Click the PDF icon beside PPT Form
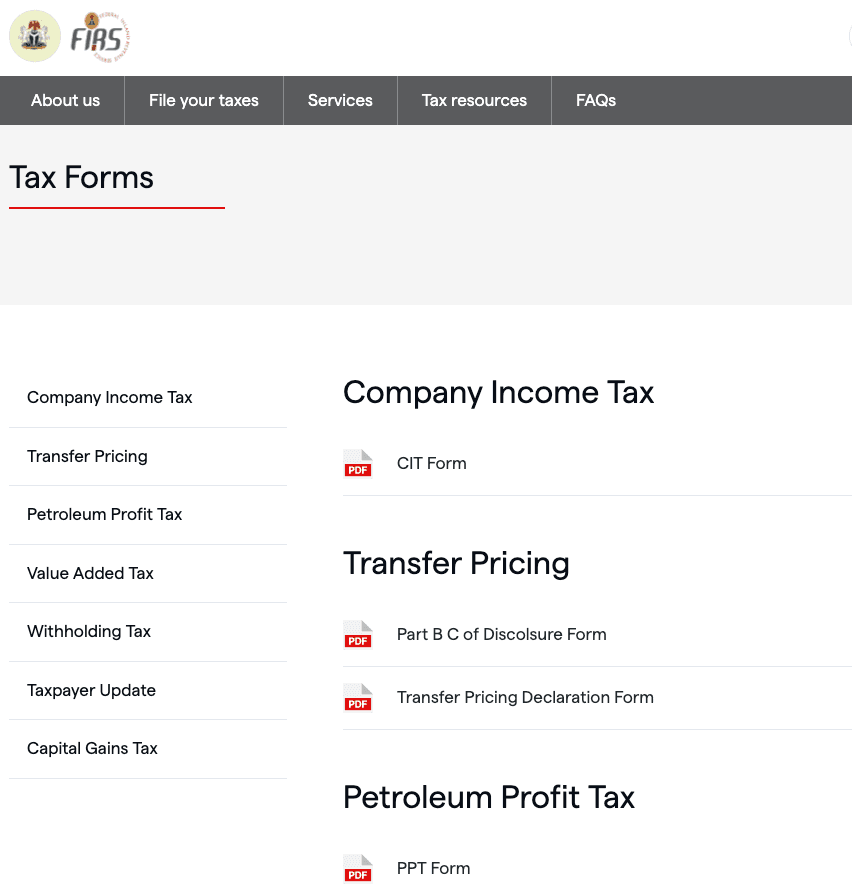 click(x=358, y=869)
